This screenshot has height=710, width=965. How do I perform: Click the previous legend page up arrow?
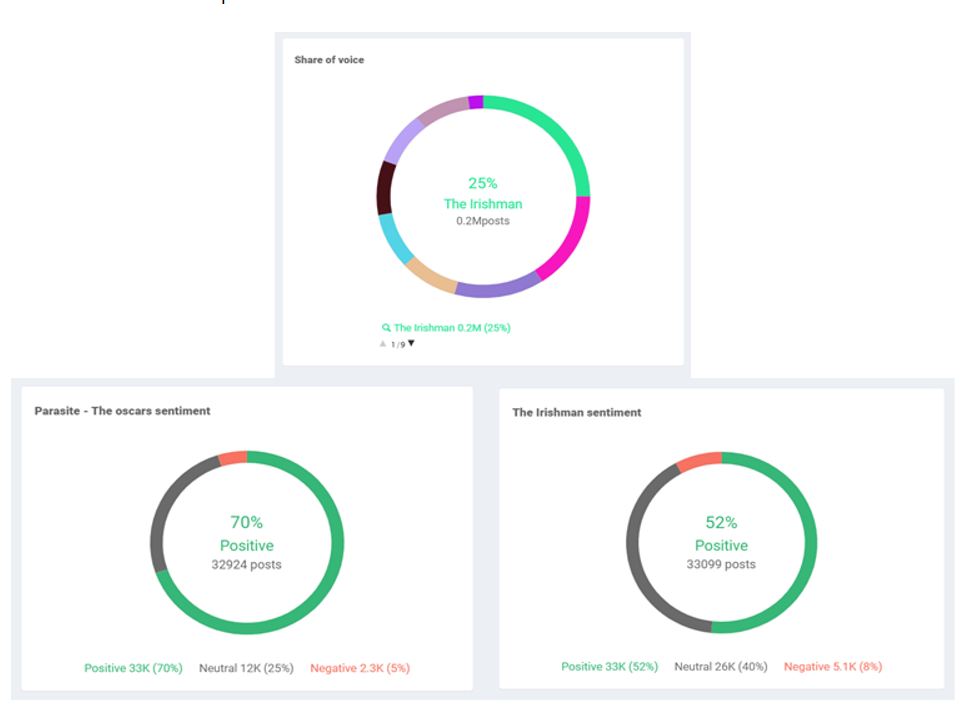(383, 344)
